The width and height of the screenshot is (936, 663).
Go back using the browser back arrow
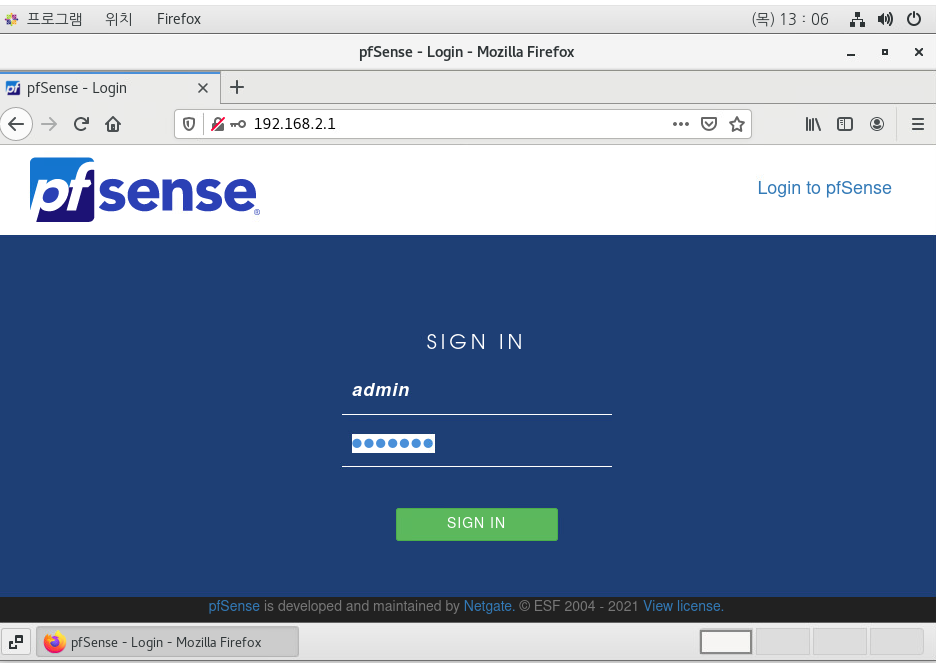click(x=16, y=124)
